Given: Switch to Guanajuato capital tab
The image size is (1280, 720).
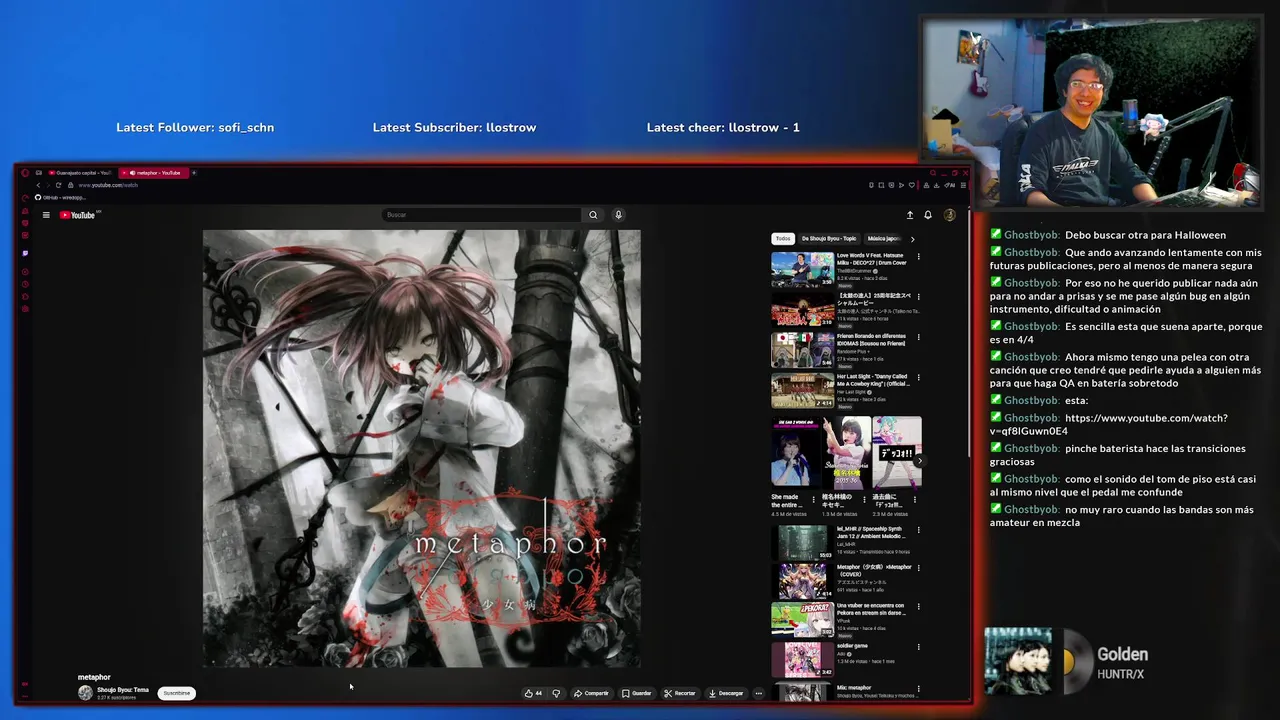Looking at the screenshot, I should pyautogui.click(x=79, y=173).
